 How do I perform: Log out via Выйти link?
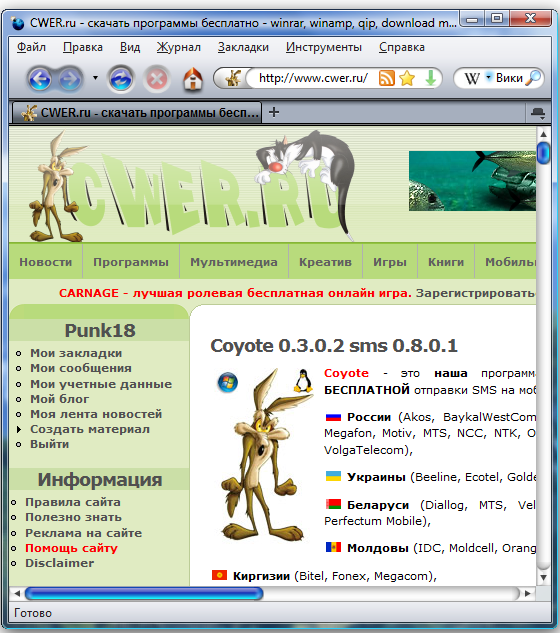[x=49, y=444]
